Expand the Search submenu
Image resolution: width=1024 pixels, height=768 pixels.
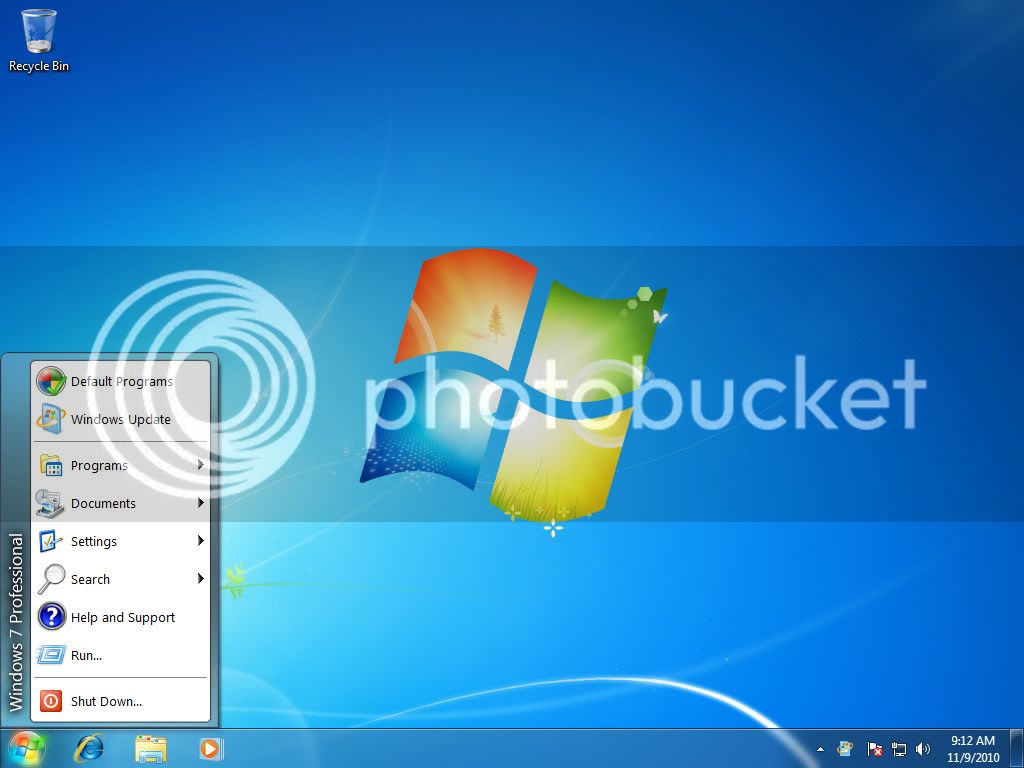click(89, 579)
